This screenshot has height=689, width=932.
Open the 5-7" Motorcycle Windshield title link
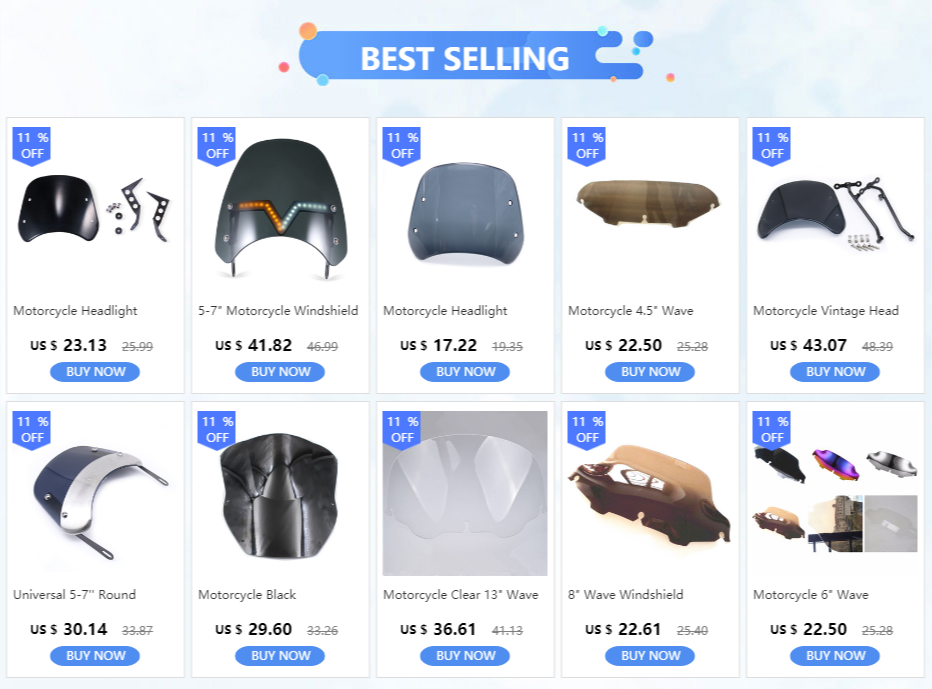point(278,310)
